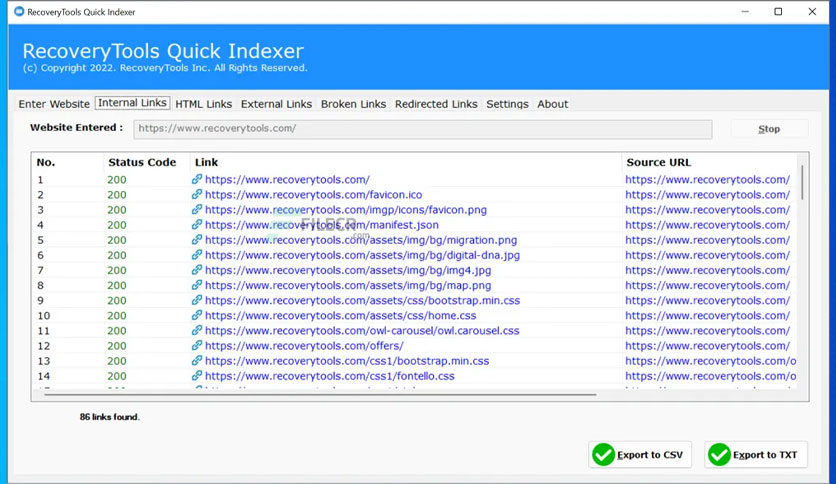Click the '86 links found.' status text

[109, 417]
